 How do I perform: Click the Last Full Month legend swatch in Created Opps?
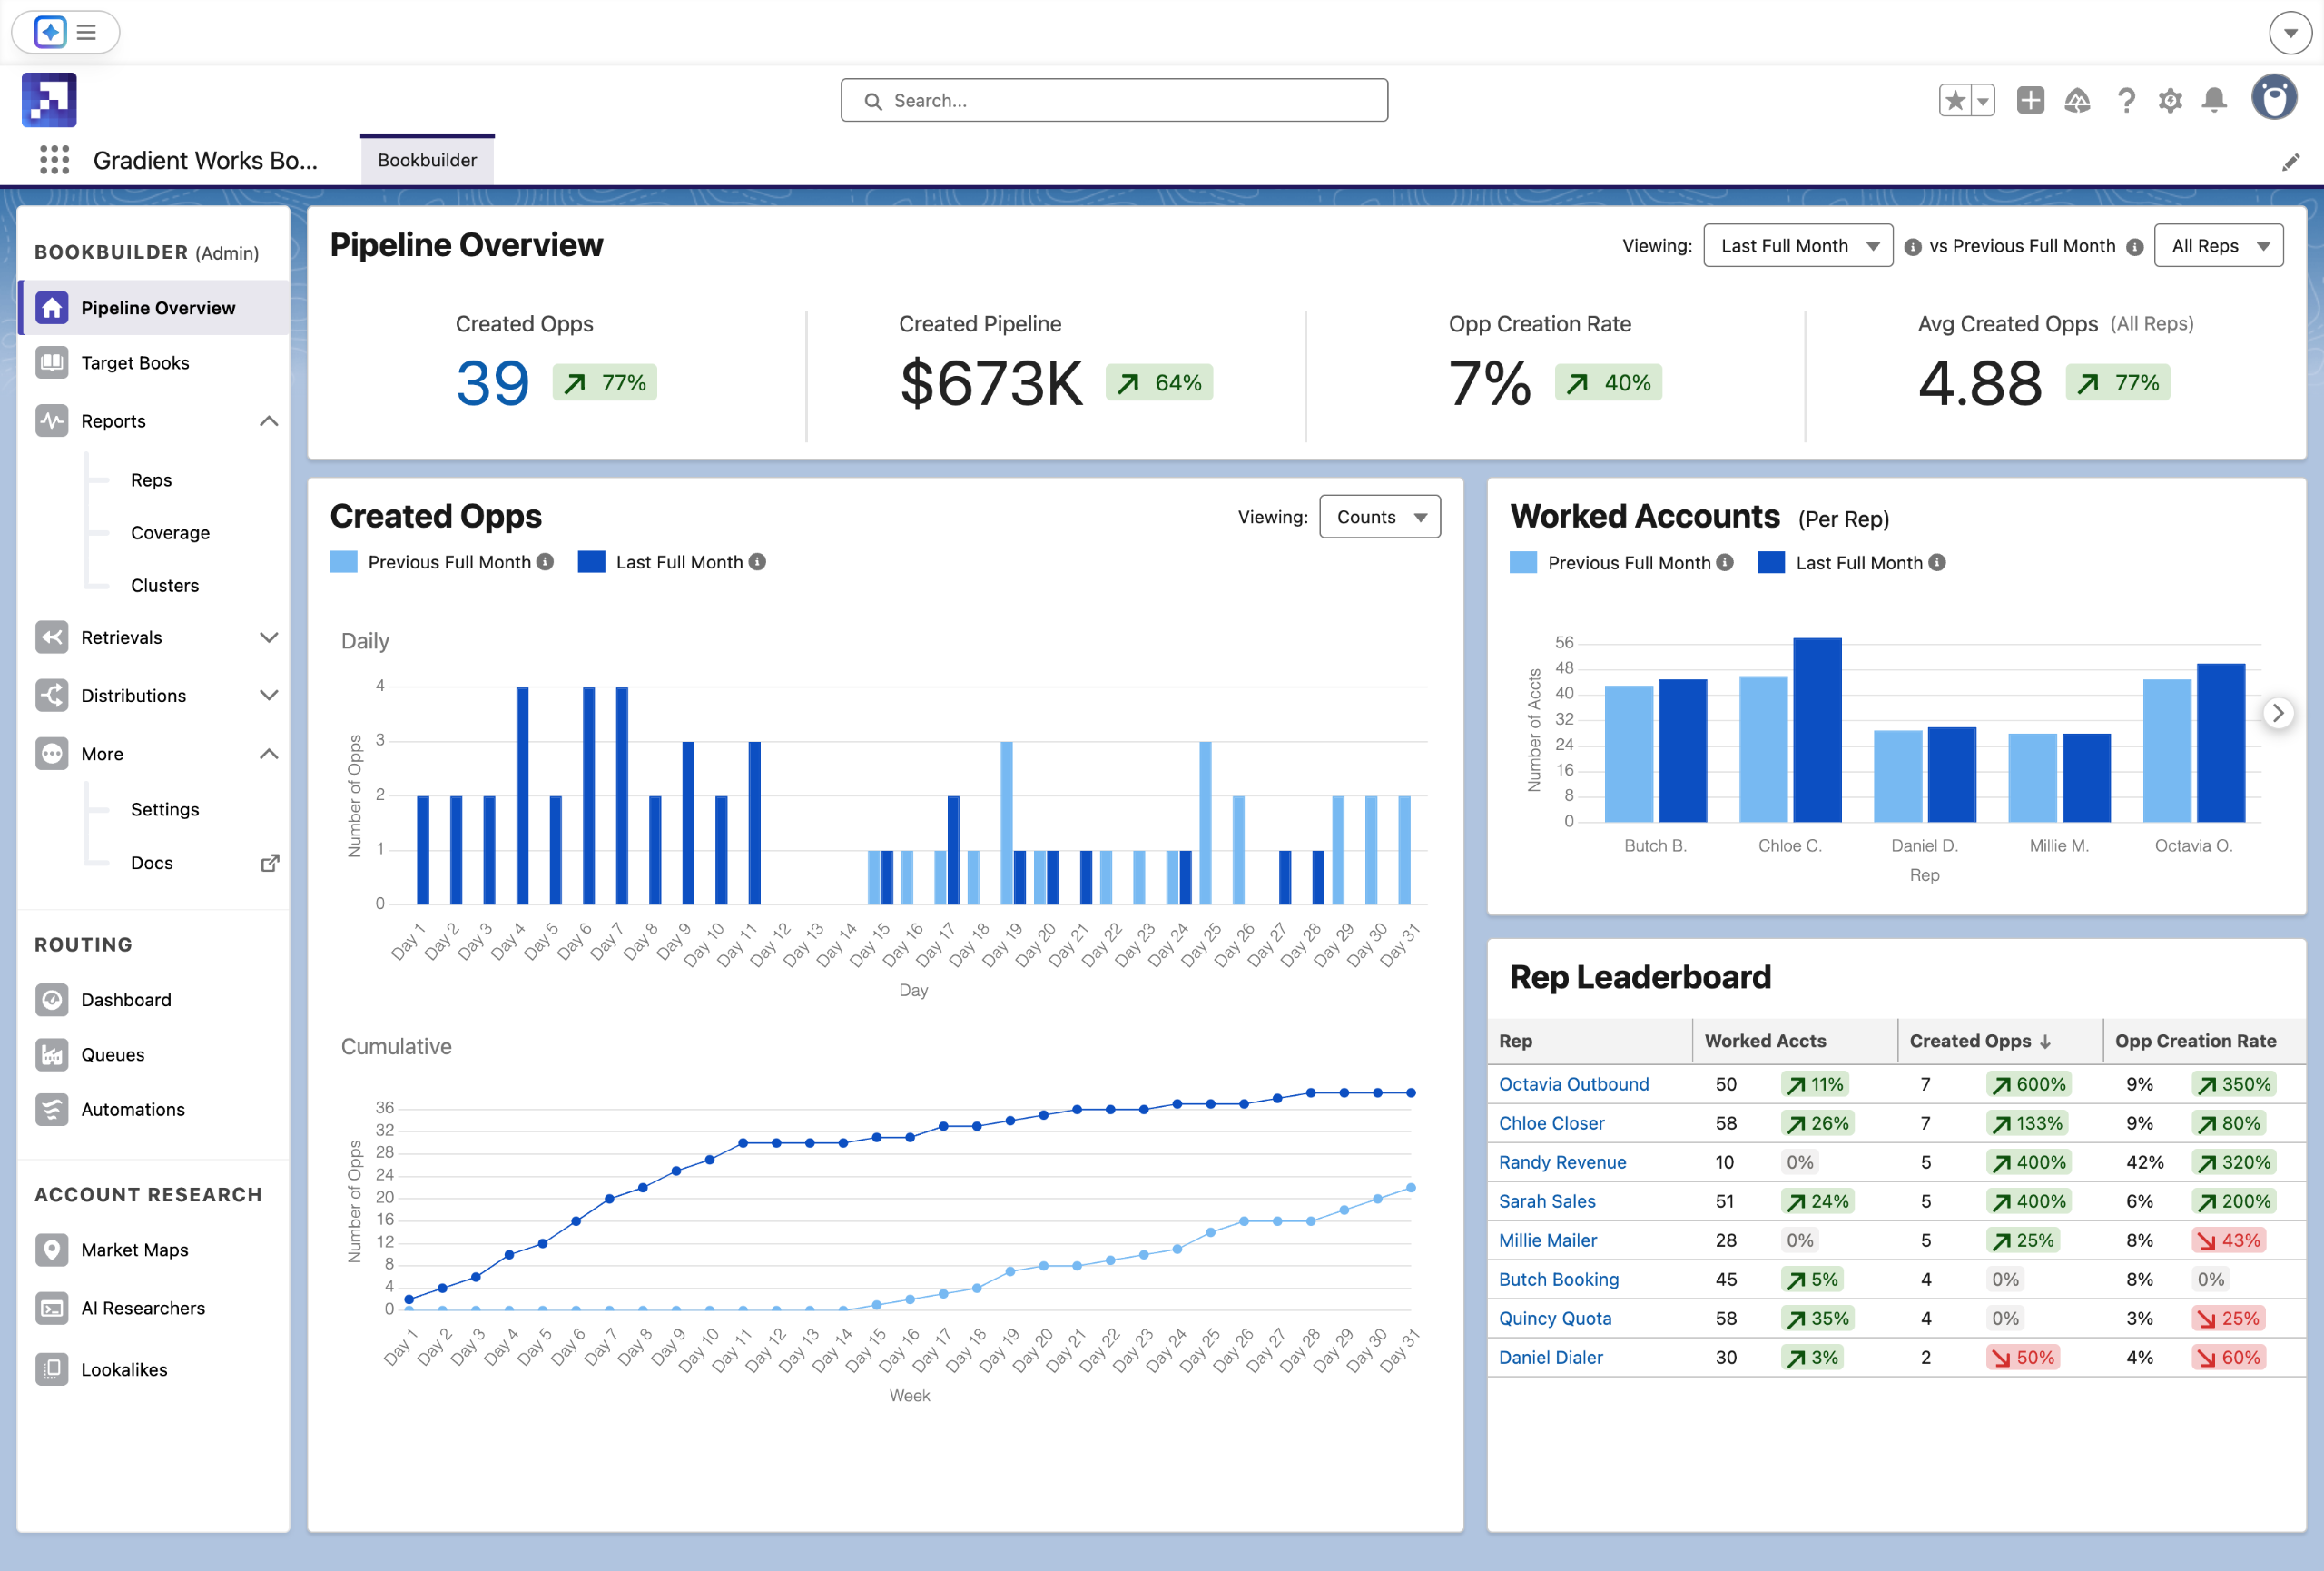[591, 562]
